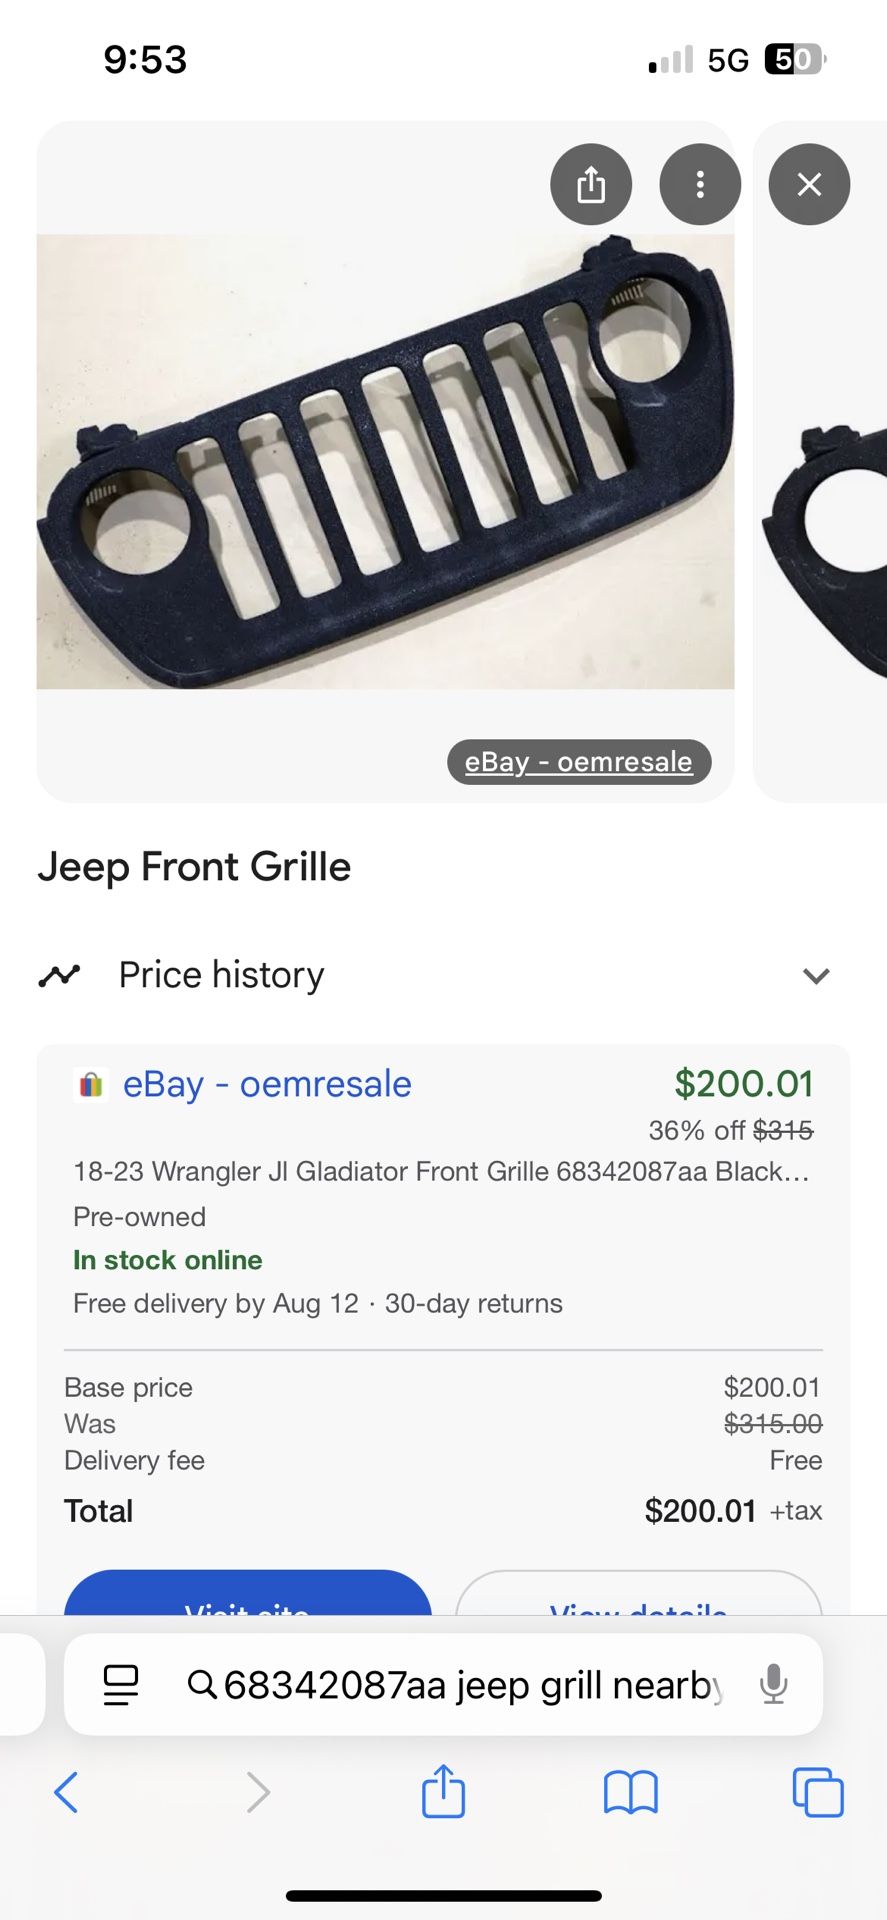The image size is (887, 1920).
Task: Open the bookmarks icon in Safari toolbar
Action: 631,1793
